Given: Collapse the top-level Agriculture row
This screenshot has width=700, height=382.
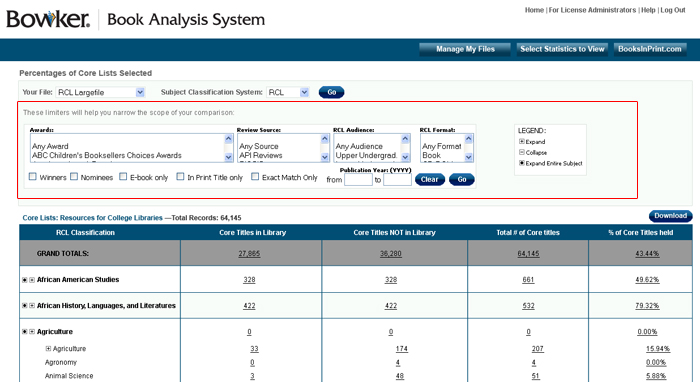Looking at the screenshot, I should click(32, 332).
